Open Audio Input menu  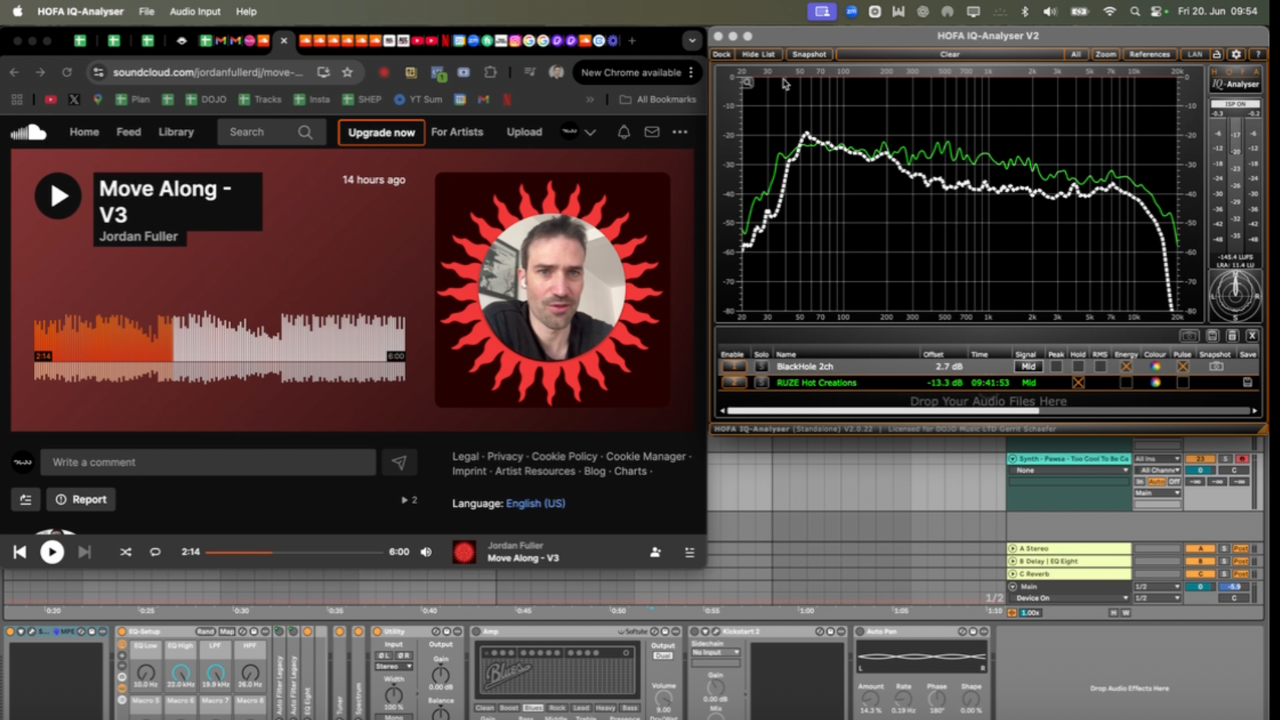click(195, 12)
